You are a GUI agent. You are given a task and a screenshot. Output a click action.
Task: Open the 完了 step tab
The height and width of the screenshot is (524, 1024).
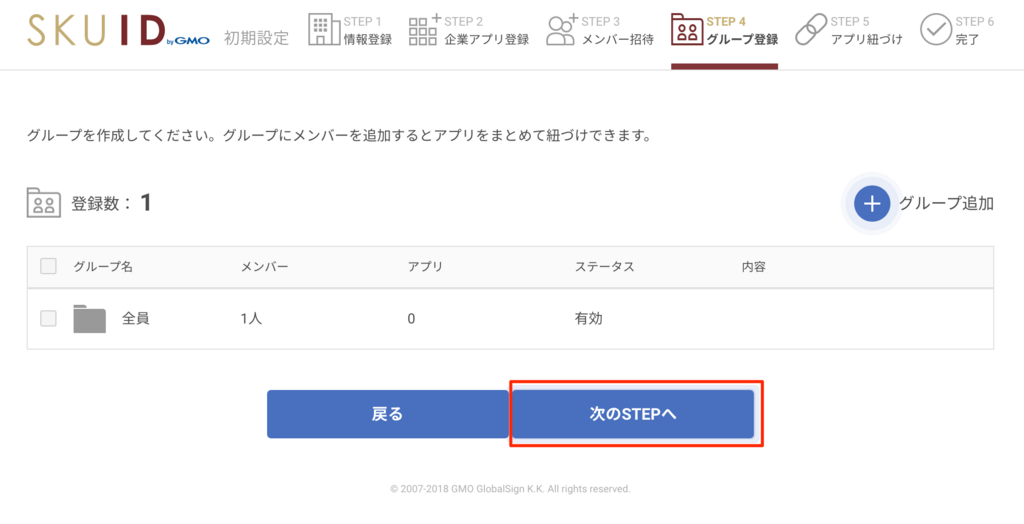click(x=957, y=30)
